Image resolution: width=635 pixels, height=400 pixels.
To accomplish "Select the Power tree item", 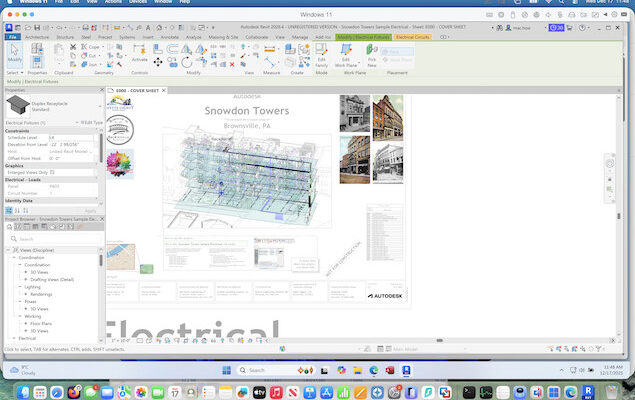I will tap(30, 302).
